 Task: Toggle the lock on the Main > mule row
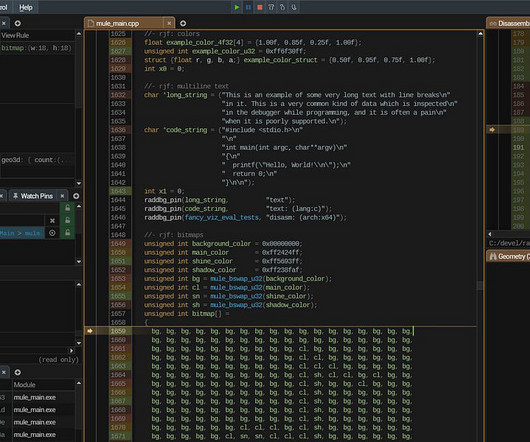[68, 233]
